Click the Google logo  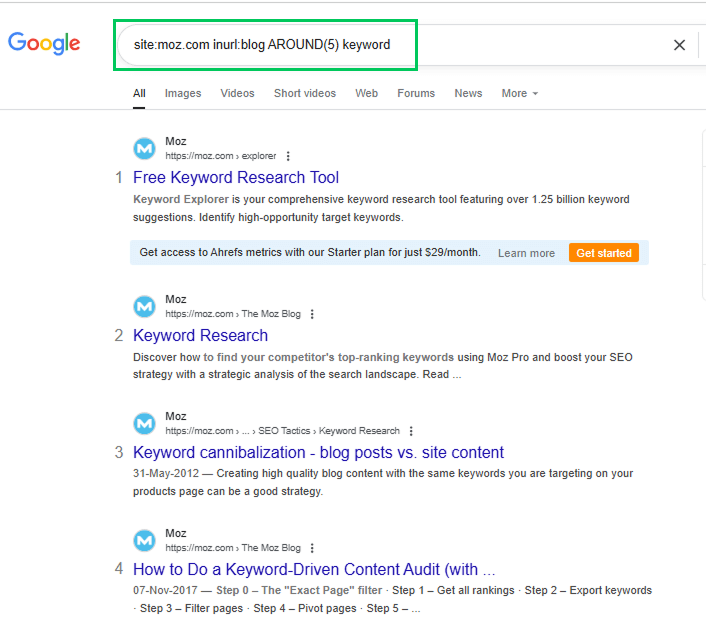click(44, 43)
